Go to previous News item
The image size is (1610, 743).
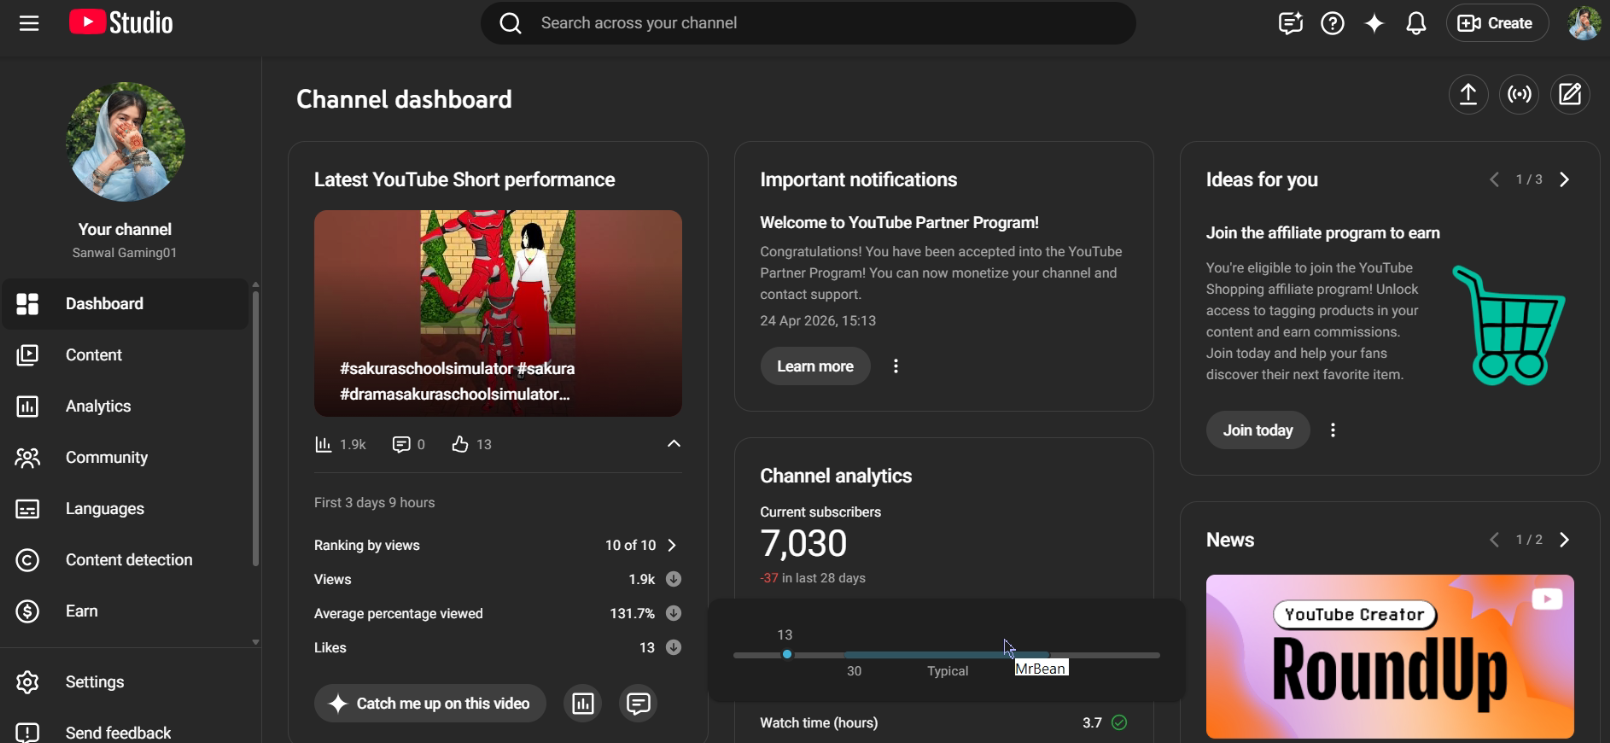tap(1494, 540)
